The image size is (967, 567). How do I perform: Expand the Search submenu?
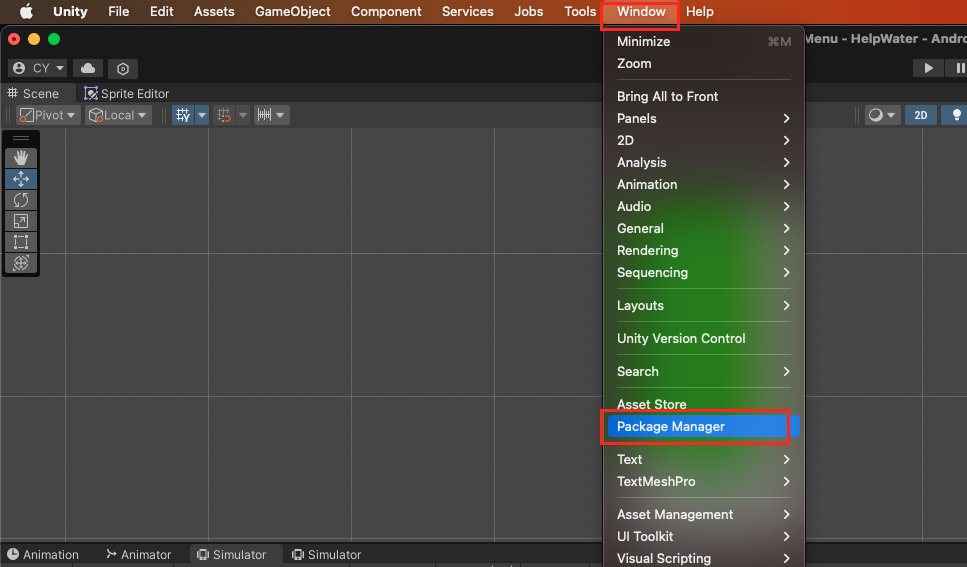704,372
